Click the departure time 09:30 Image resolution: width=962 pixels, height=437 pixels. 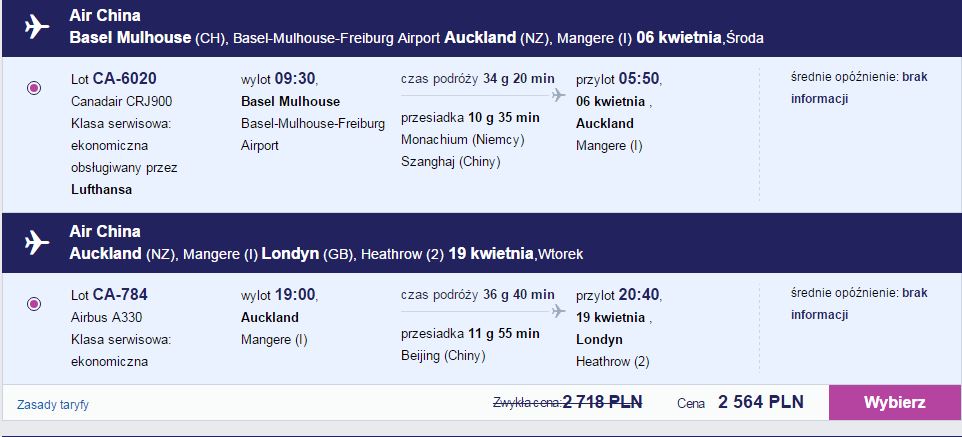click(294, 79)
